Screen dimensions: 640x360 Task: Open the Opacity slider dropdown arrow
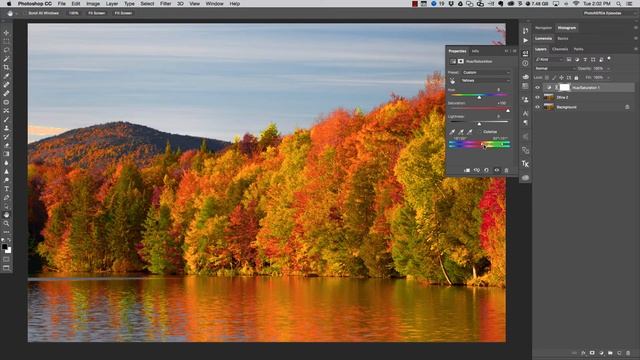coord(609,69)
